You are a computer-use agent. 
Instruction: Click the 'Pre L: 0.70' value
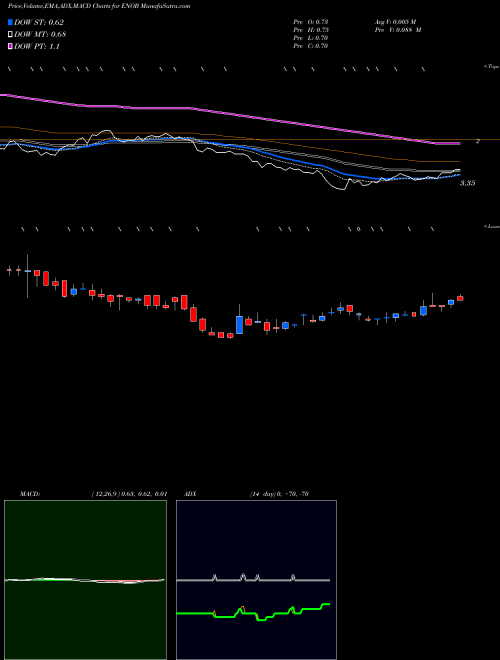point(311,38)
